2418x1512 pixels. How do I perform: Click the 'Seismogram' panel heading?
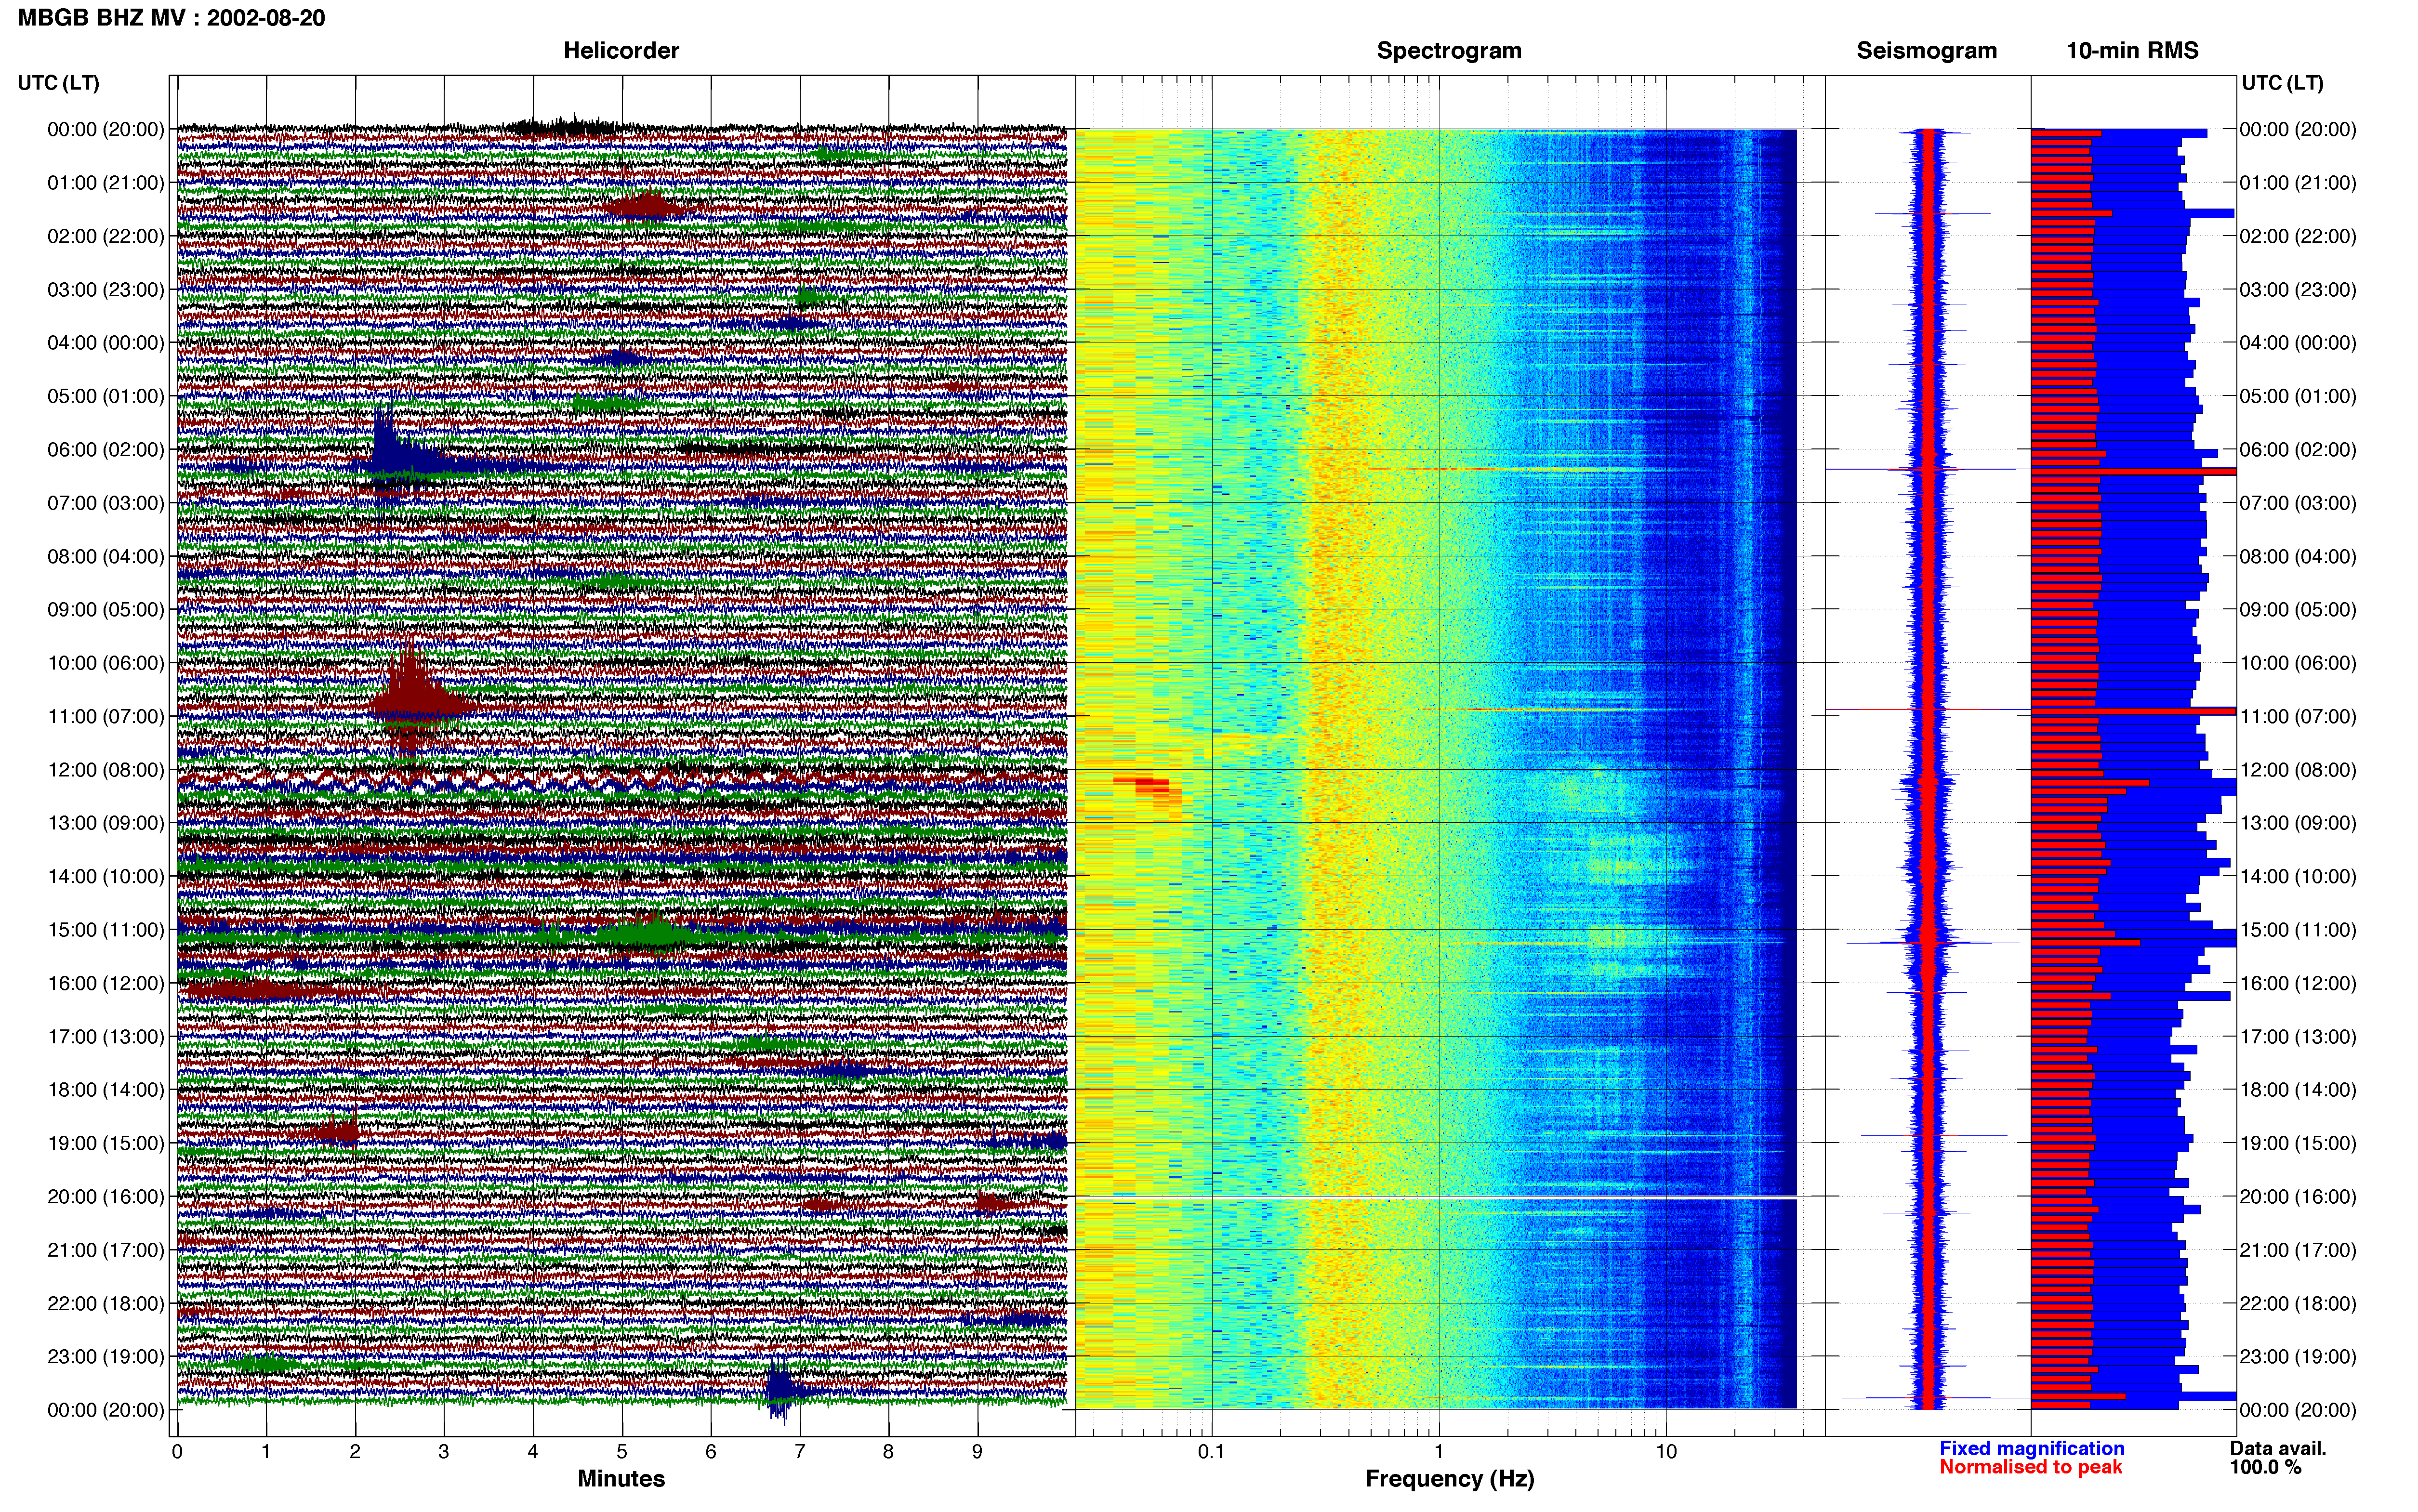click(1927, 51)
